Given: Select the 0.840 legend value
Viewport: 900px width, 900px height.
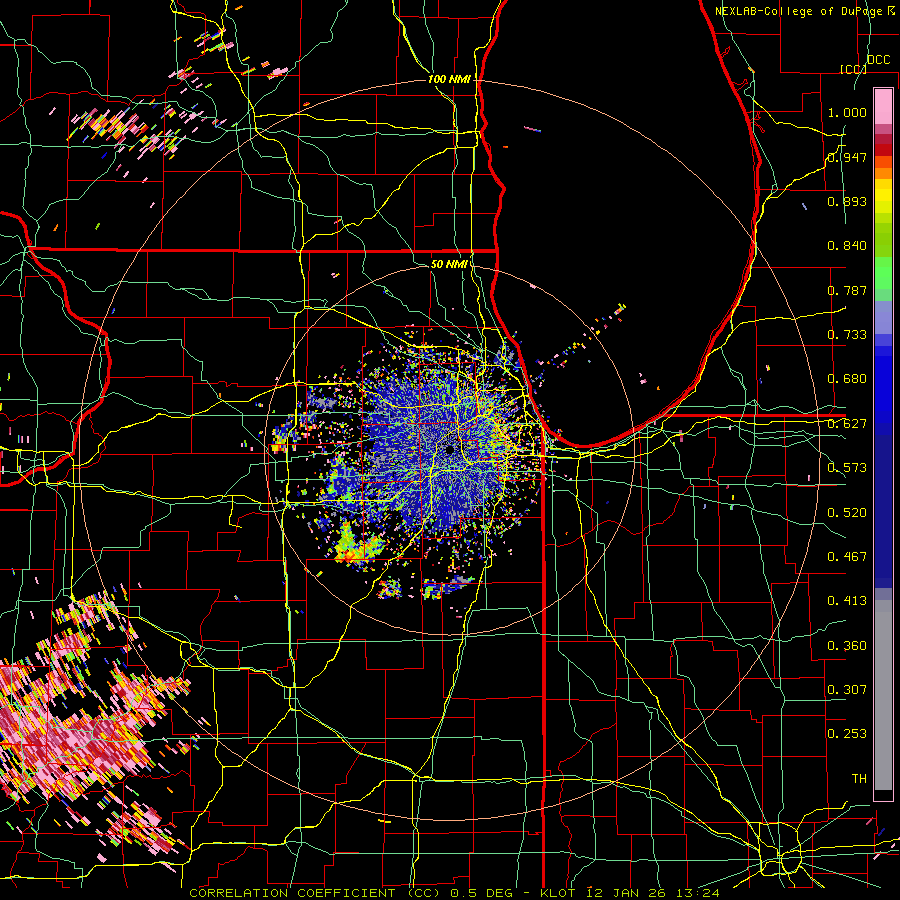Looking at the screenshot, I should pyautogui.click(x=847, y=246).
